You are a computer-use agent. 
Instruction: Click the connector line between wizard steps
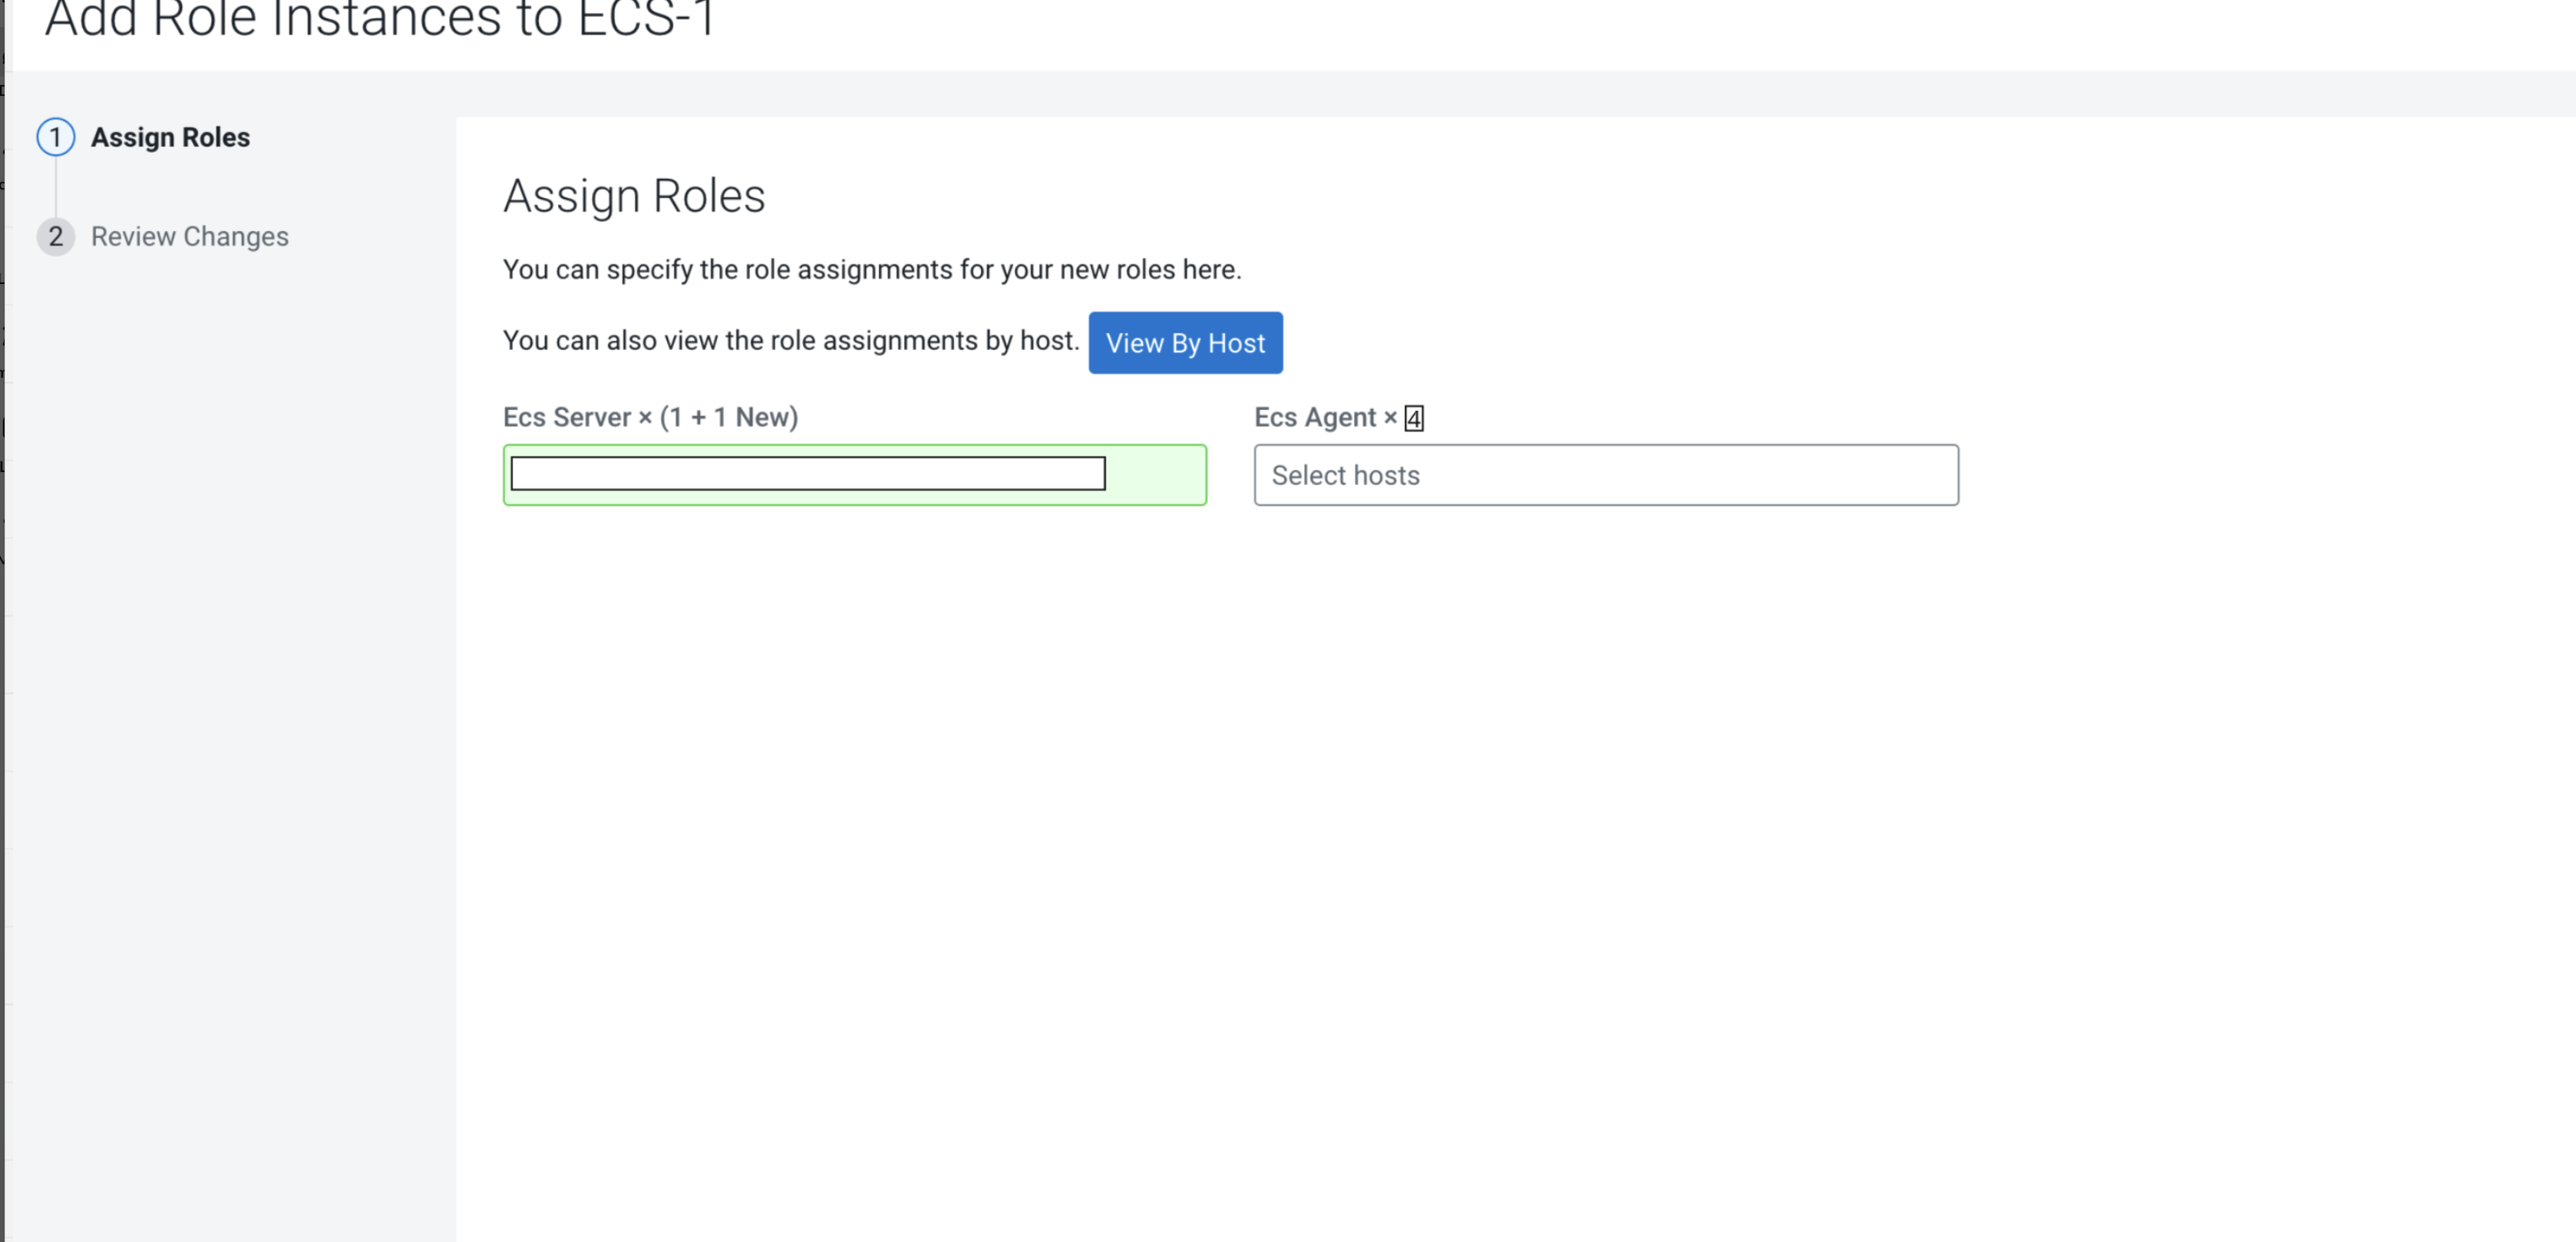(56, 187)
